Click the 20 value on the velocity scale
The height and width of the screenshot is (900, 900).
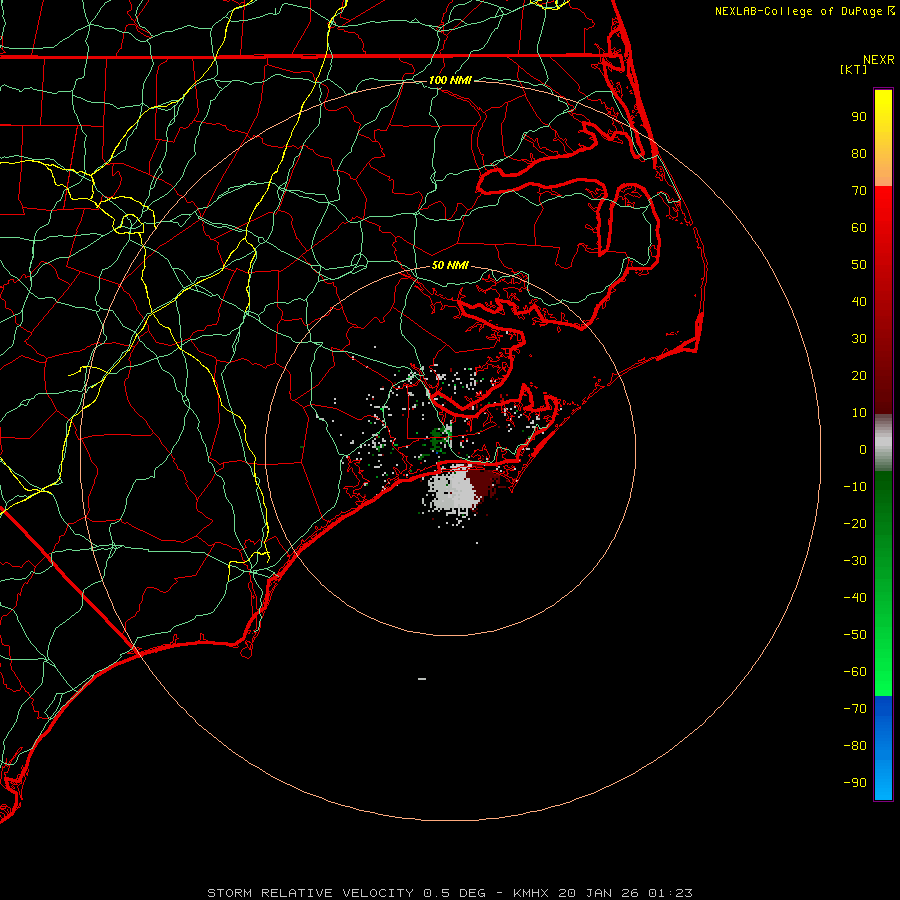(x=859, y=375)
